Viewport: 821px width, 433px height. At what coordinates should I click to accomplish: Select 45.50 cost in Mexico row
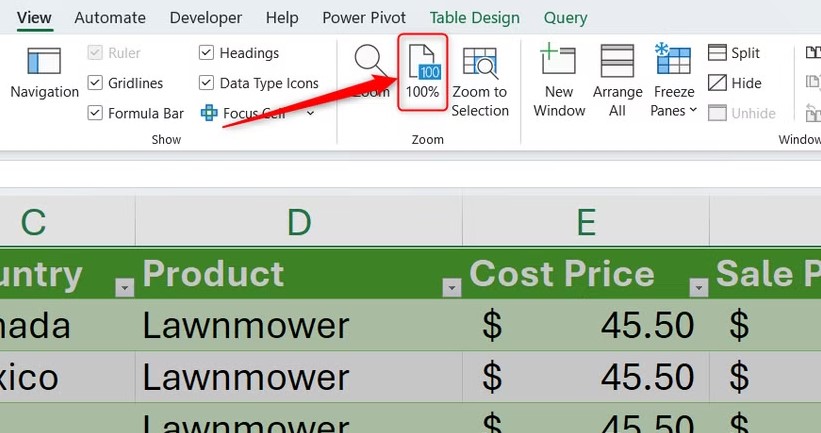[586, 376]
